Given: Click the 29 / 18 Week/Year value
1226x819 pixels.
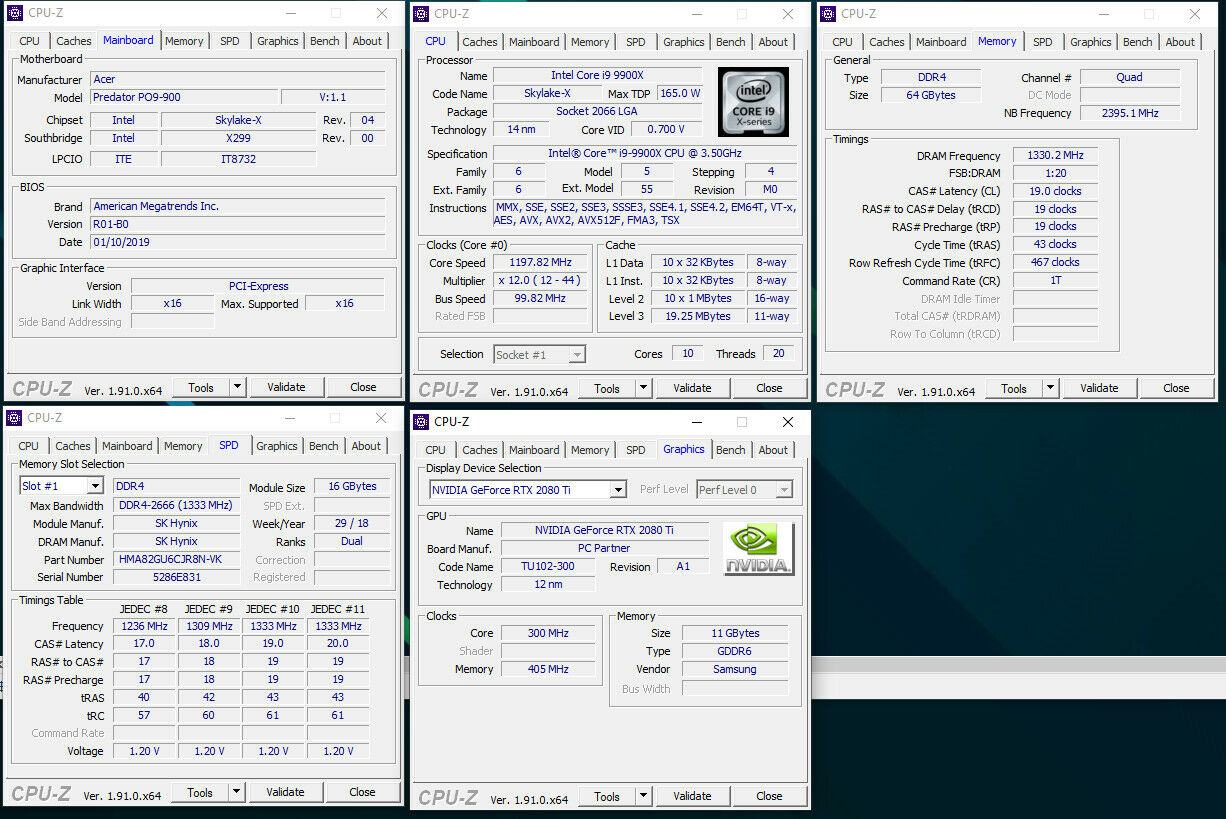Looking at the screenshot, I should pyautogui.click(x=352, y=523).
